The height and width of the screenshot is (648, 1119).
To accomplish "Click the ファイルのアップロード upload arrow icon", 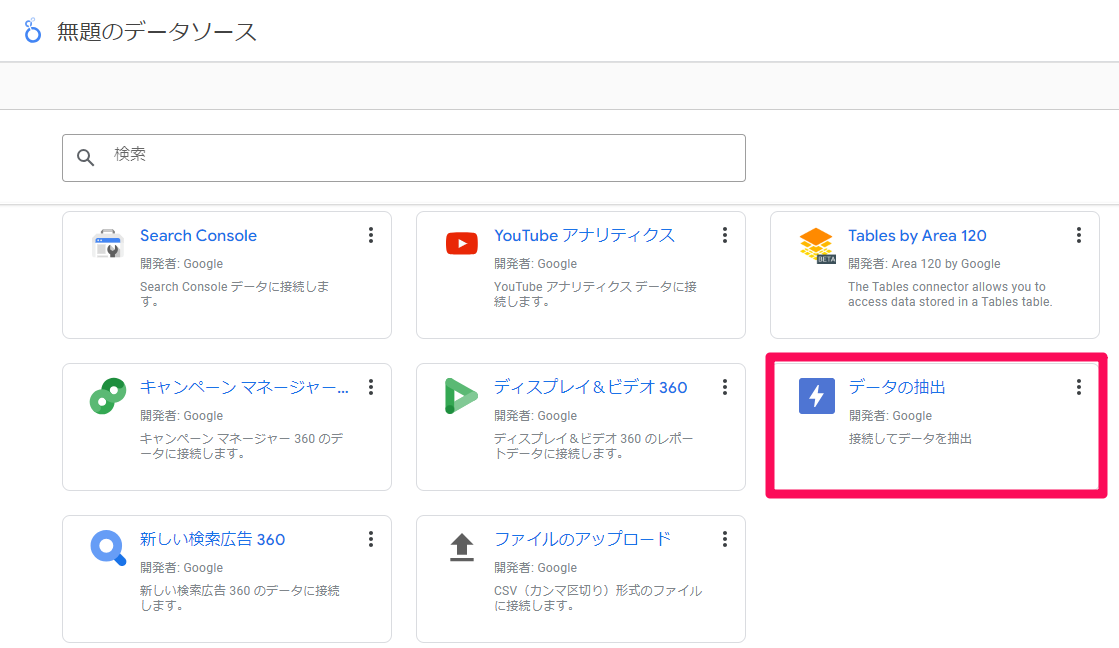I will (462, 548).
